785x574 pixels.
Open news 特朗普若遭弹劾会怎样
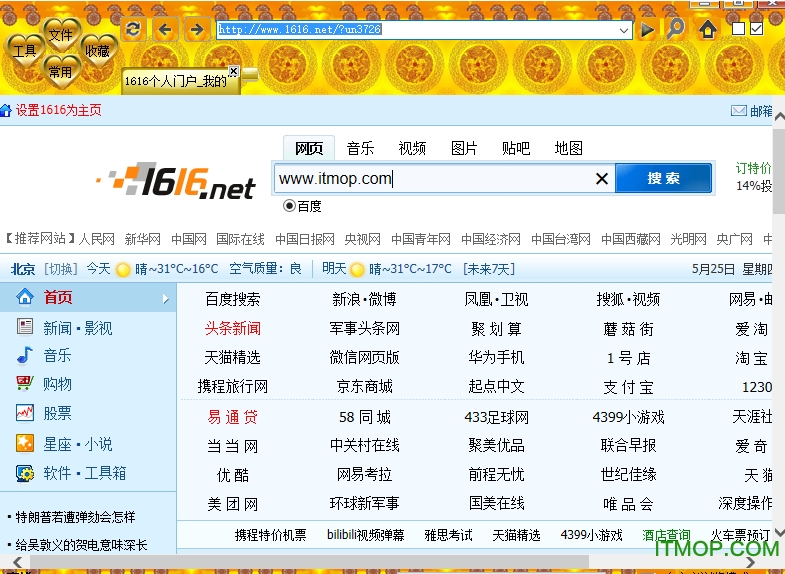75,516
